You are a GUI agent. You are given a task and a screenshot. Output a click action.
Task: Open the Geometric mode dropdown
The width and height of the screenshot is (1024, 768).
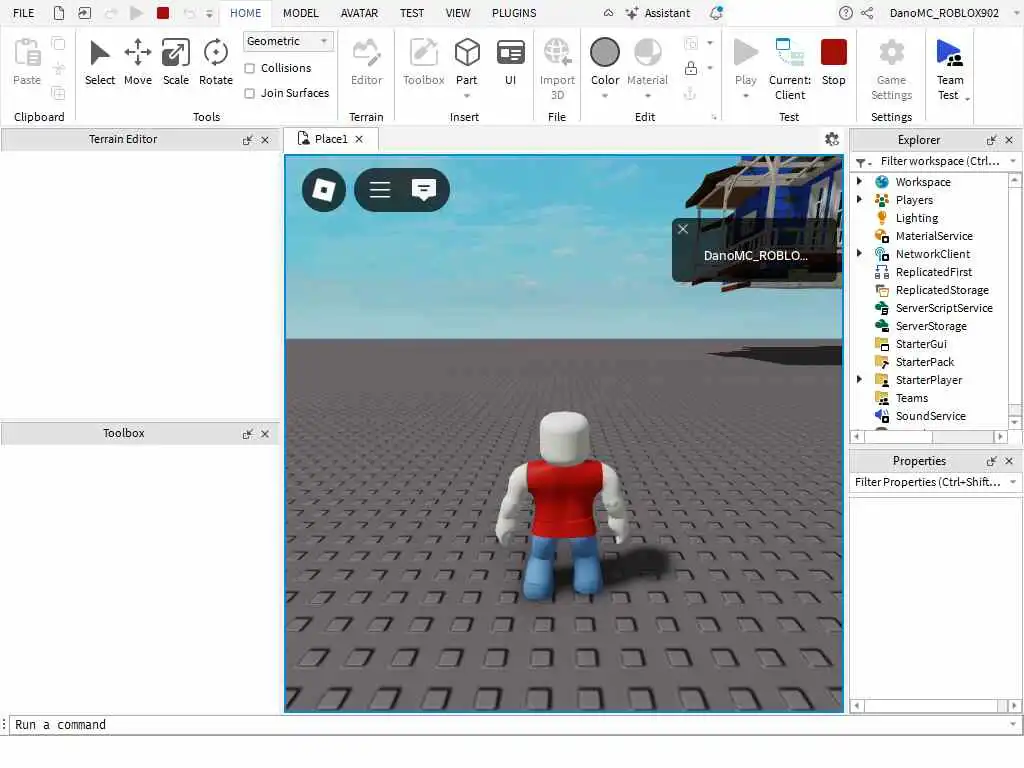[x=288, y=41]
